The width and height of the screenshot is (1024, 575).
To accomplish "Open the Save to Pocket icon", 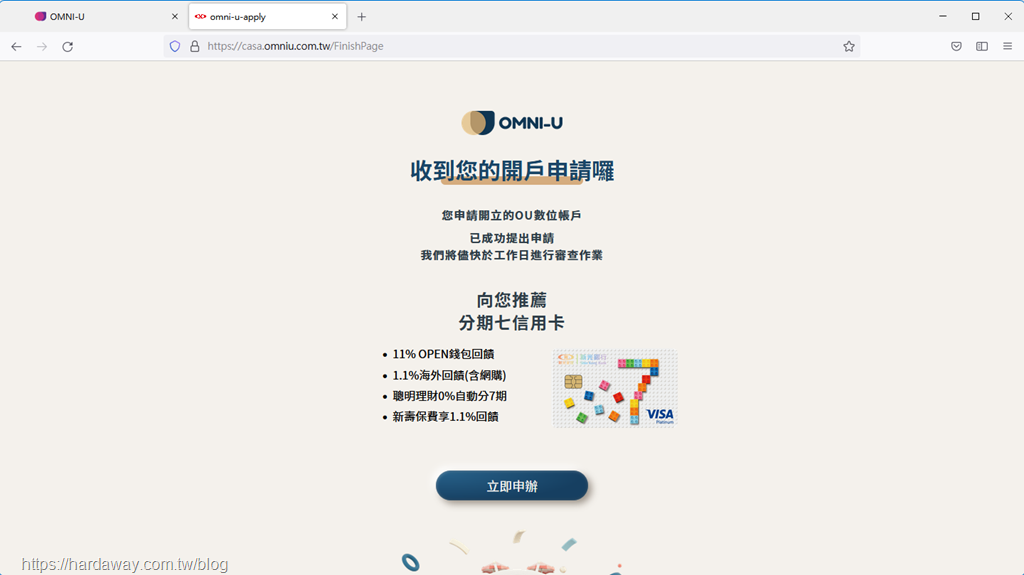I will [956, 46].
